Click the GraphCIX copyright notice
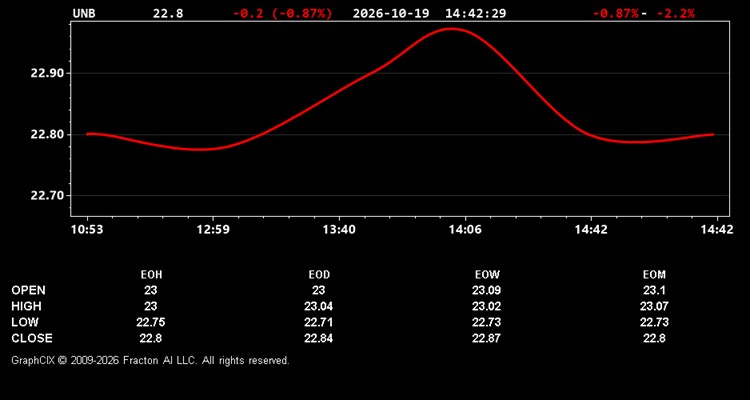Viewport: 750px width, 400px height. [150, 360]
